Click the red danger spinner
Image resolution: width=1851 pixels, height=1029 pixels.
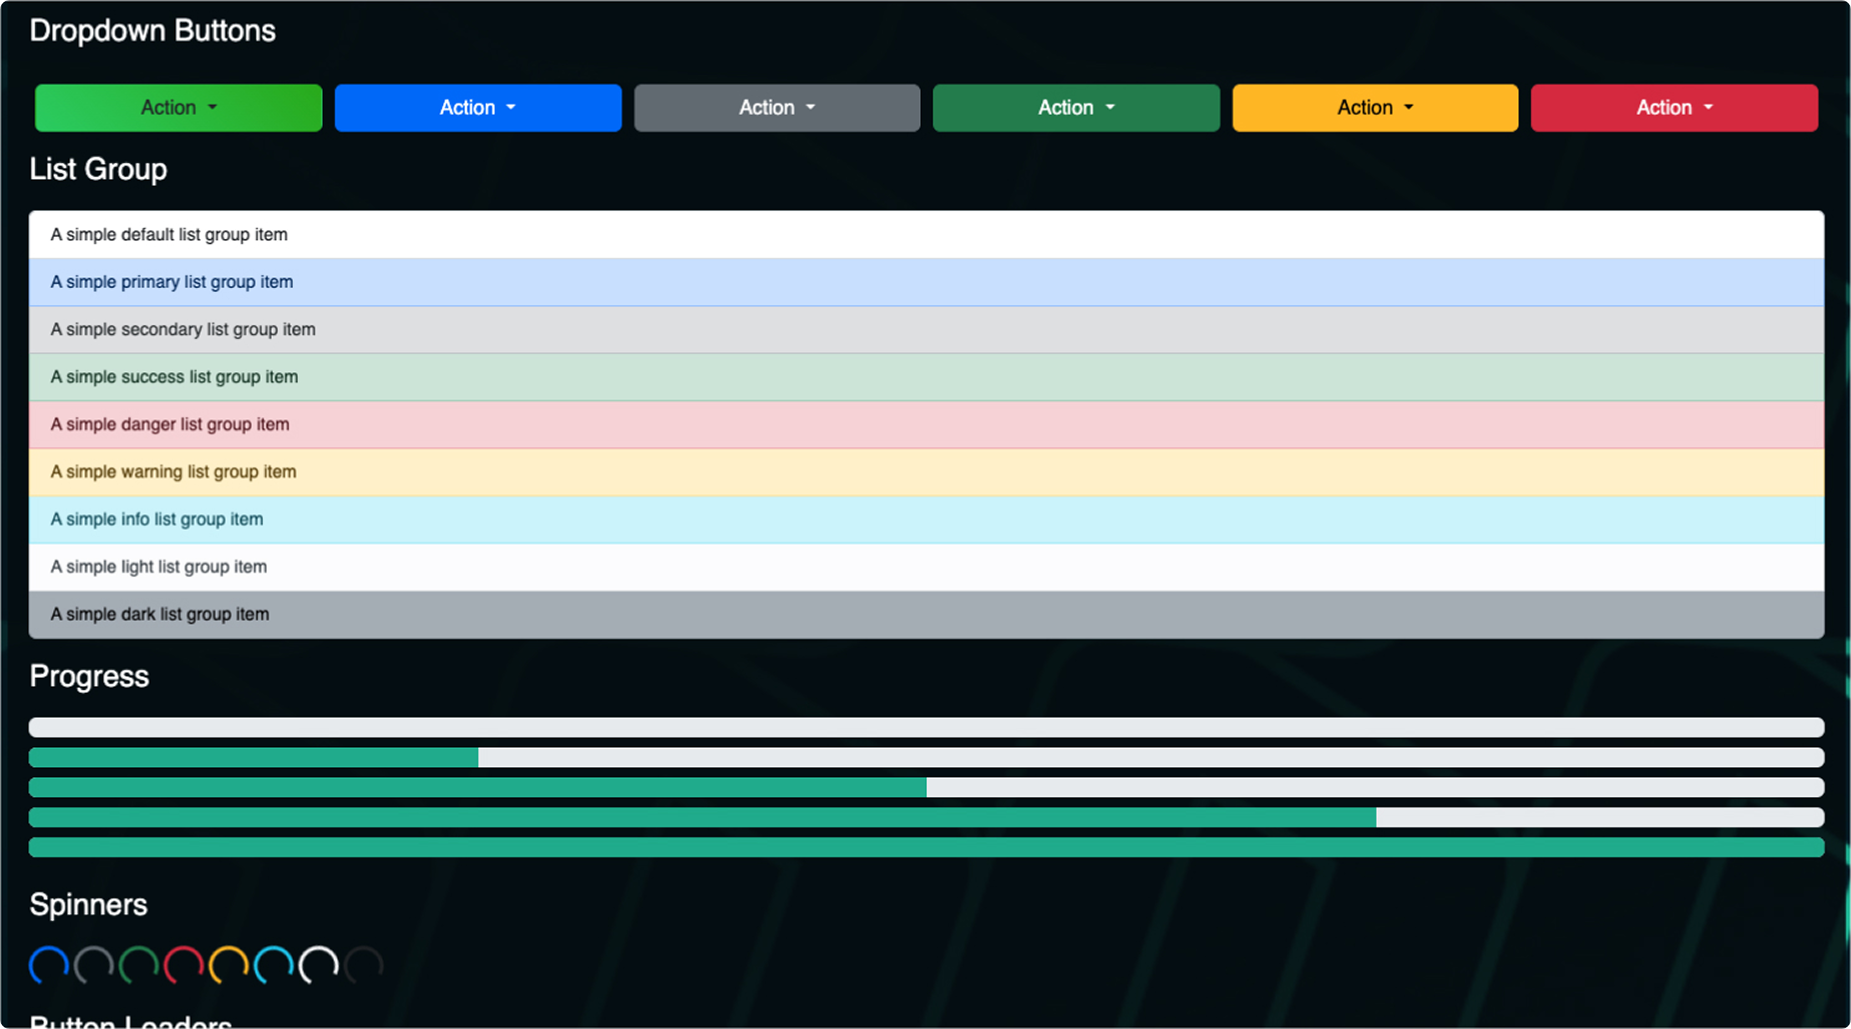pos(184,965)
